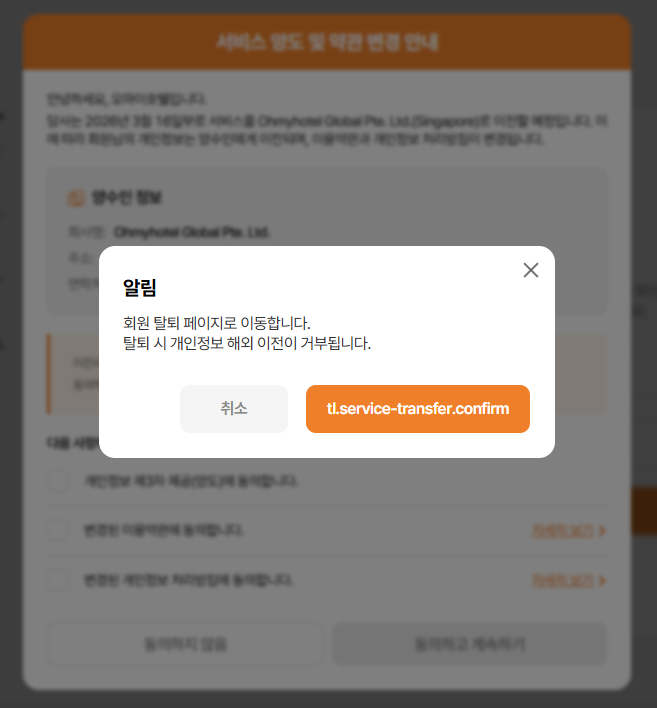This screenshot has height=708, width=657.
Task: Click the Ohmyhotel Global Pte. Ltd. company name
Action: tap(191, 232)
